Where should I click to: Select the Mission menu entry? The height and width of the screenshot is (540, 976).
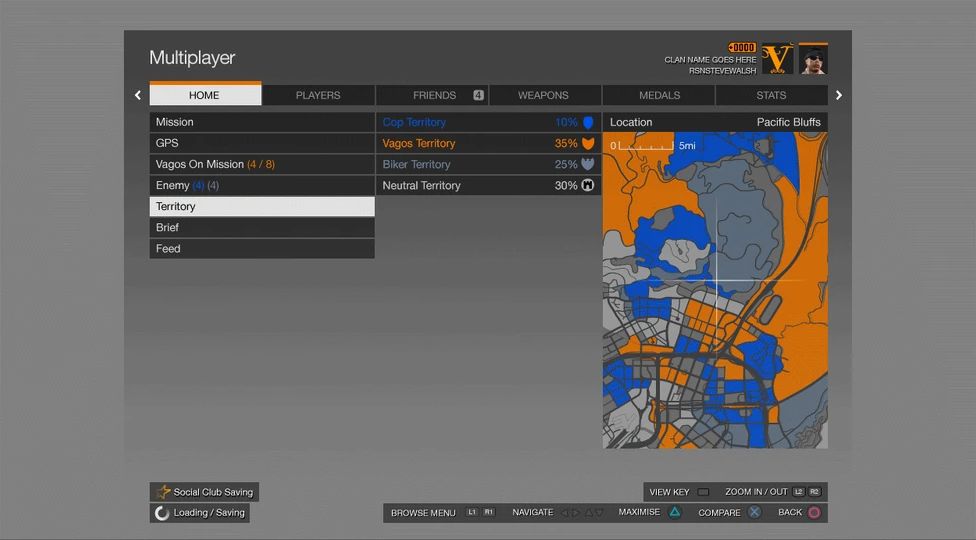tap(262, 122)
